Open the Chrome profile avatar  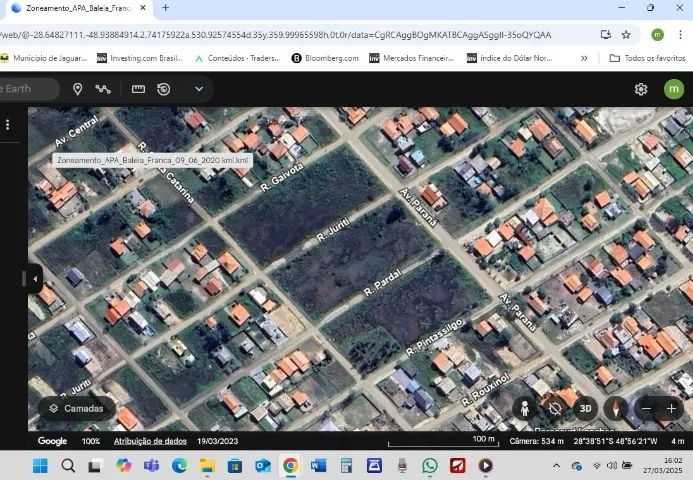click(657, 34)
